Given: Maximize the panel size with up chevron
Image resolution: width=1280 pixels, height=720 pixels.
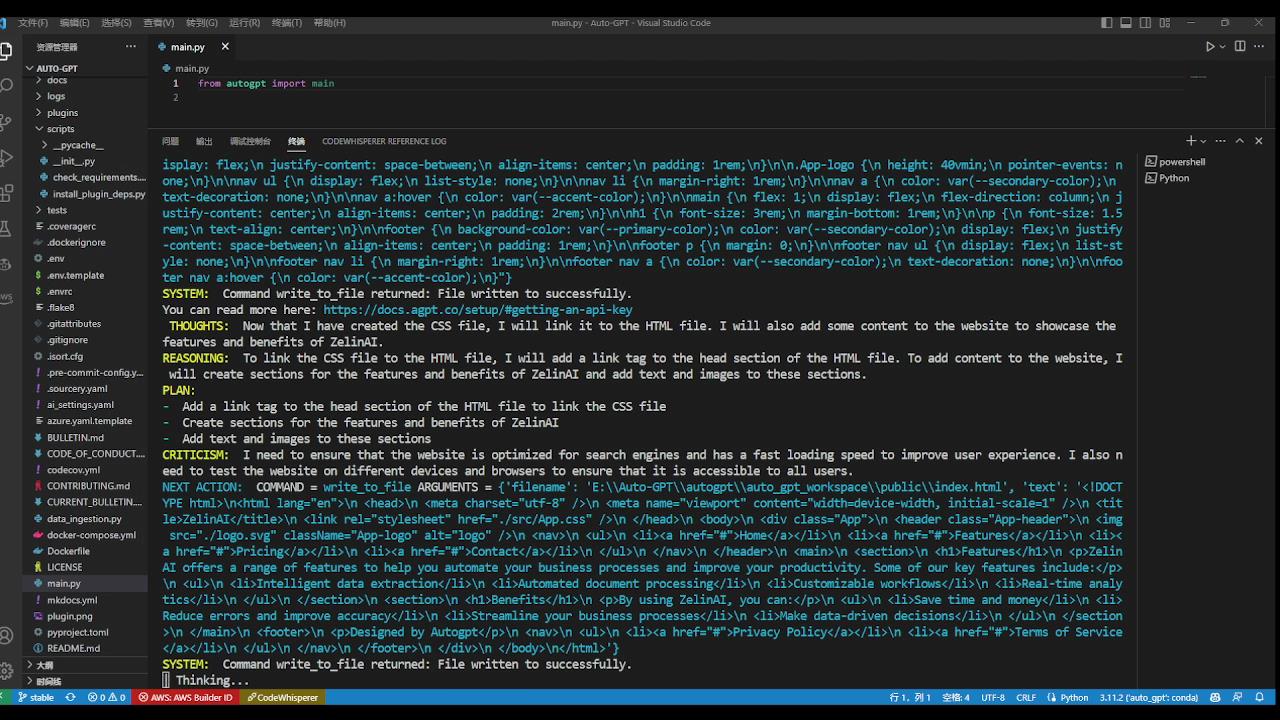Looking at the screenshot, I should [1240, 141].
